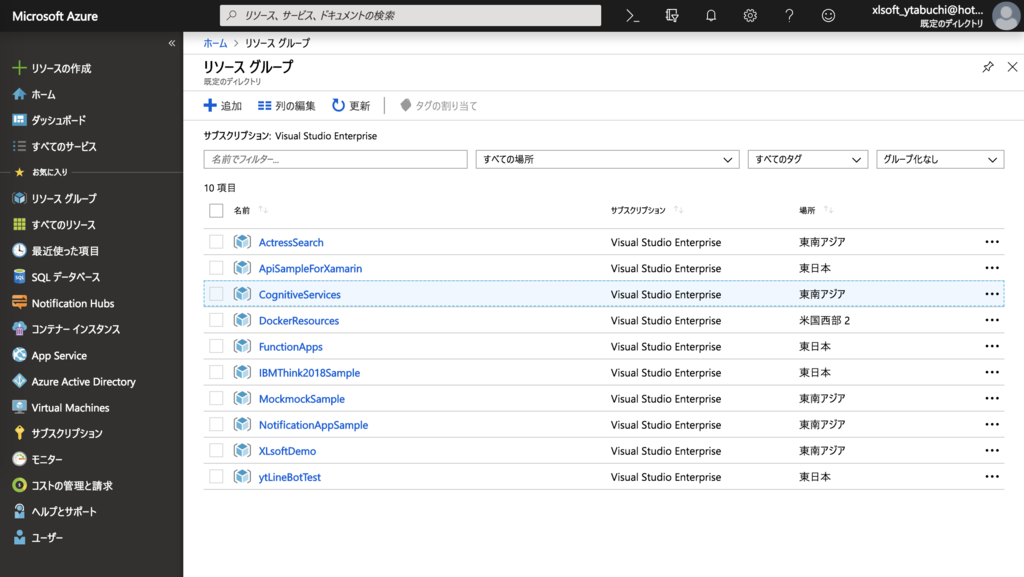Check the DockerResources row checkbox
The width and height of the screenshot is (1024, 577).
216,320
